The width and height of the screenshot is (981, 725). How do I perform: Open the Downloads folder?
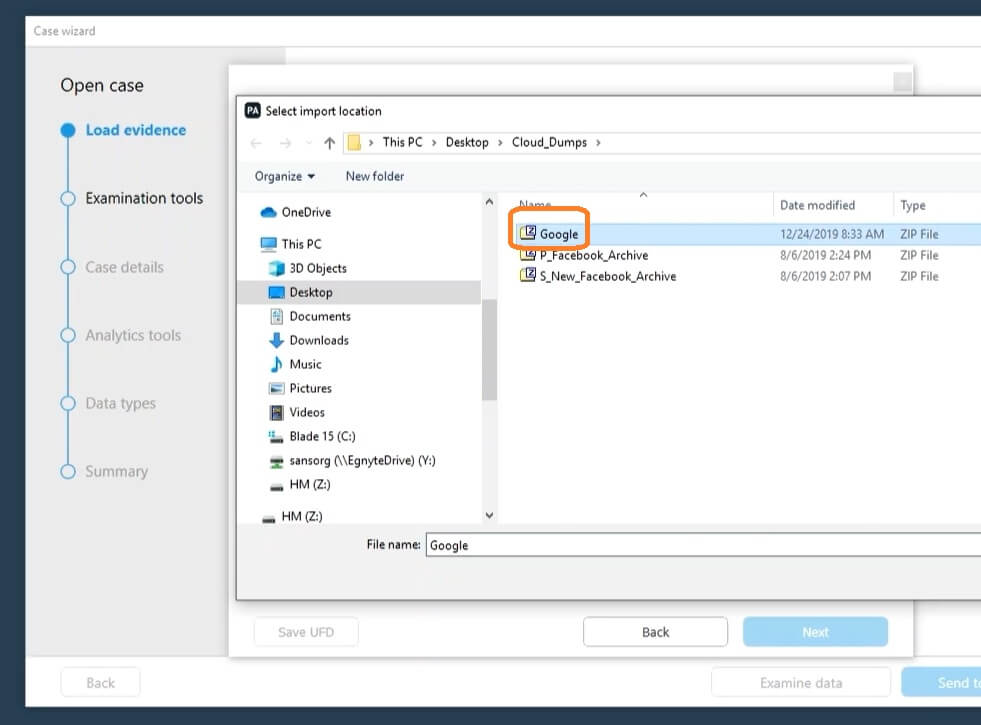pos(318,340)
